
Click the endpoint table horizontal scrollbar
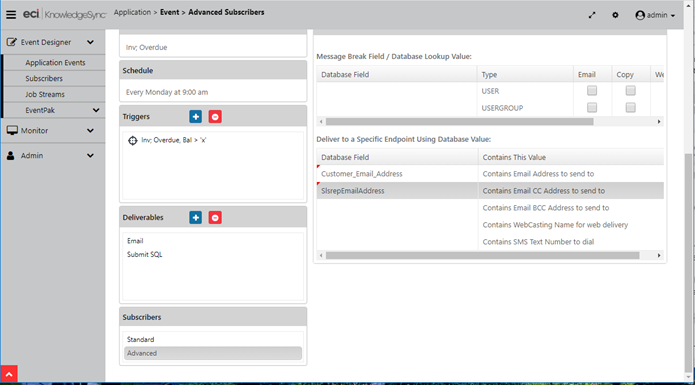482,256
